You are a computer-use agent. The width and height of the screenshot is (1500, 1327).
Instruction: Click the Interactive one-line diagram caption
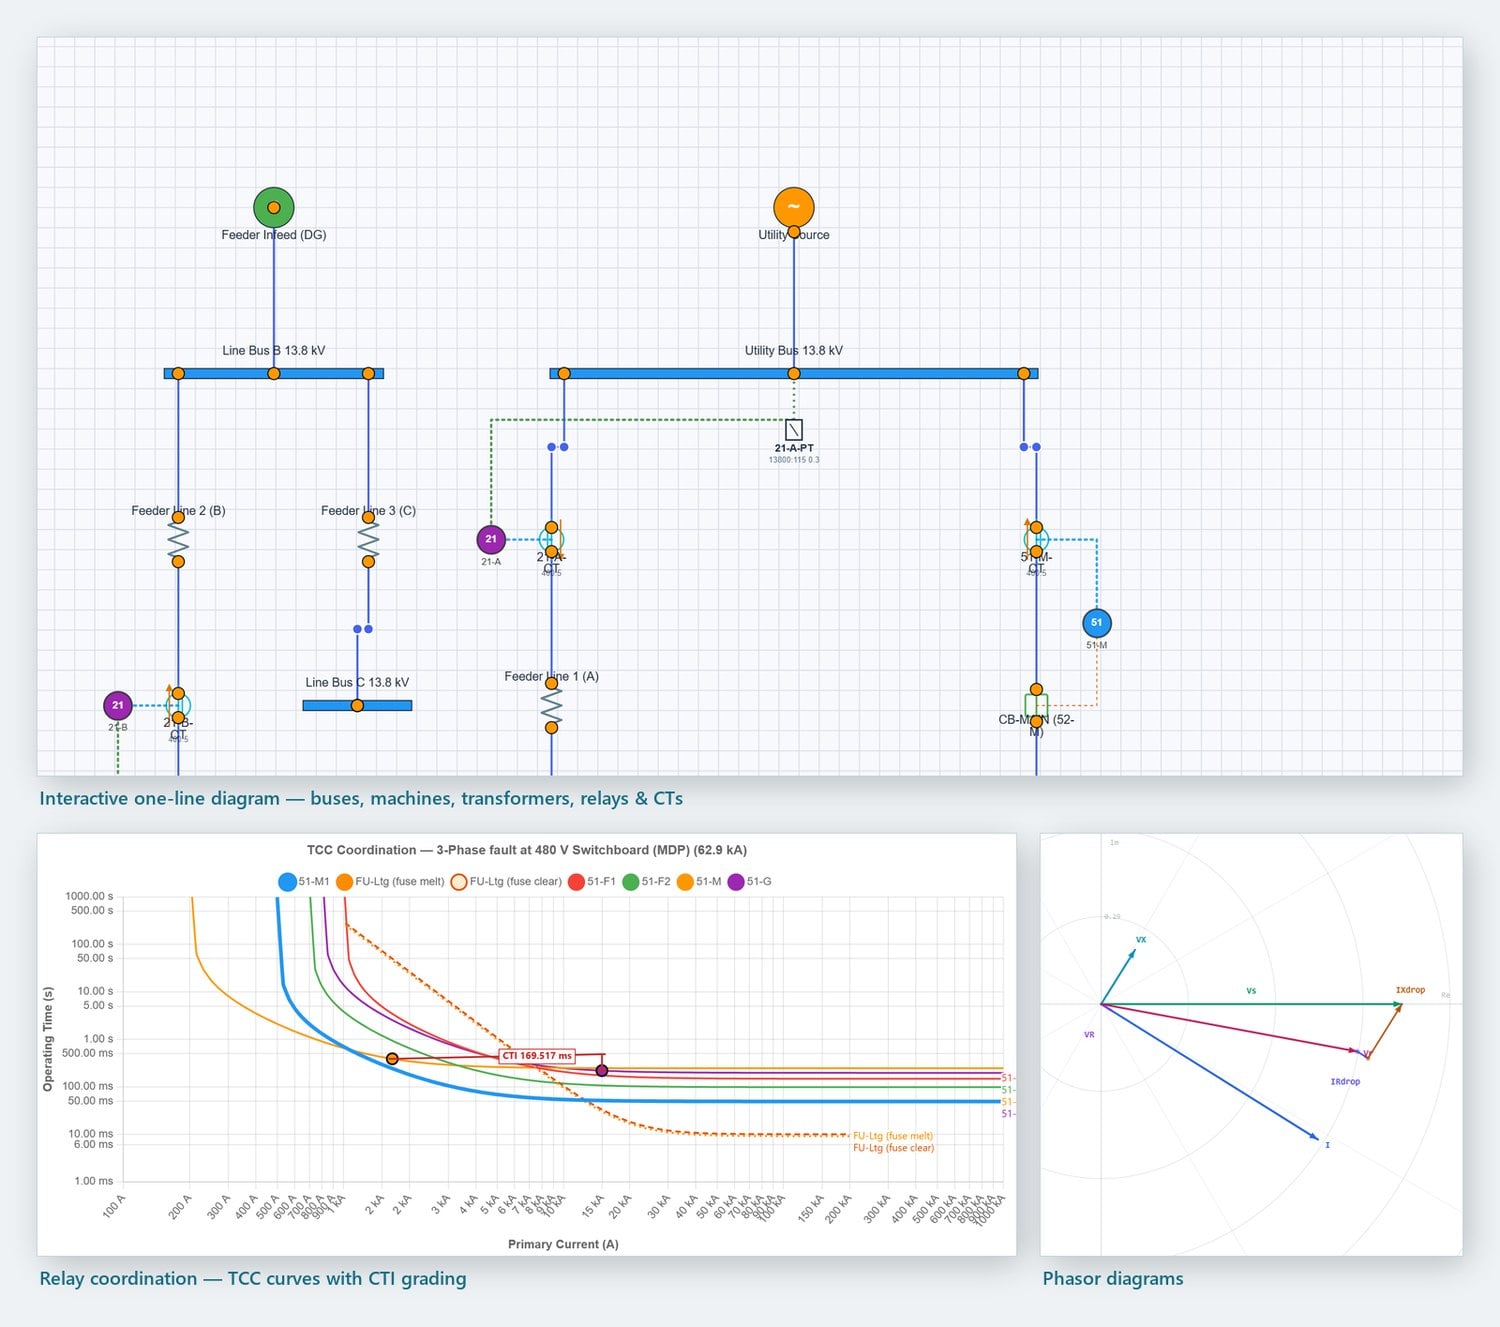pyautogui.click(x=361, y=799)
